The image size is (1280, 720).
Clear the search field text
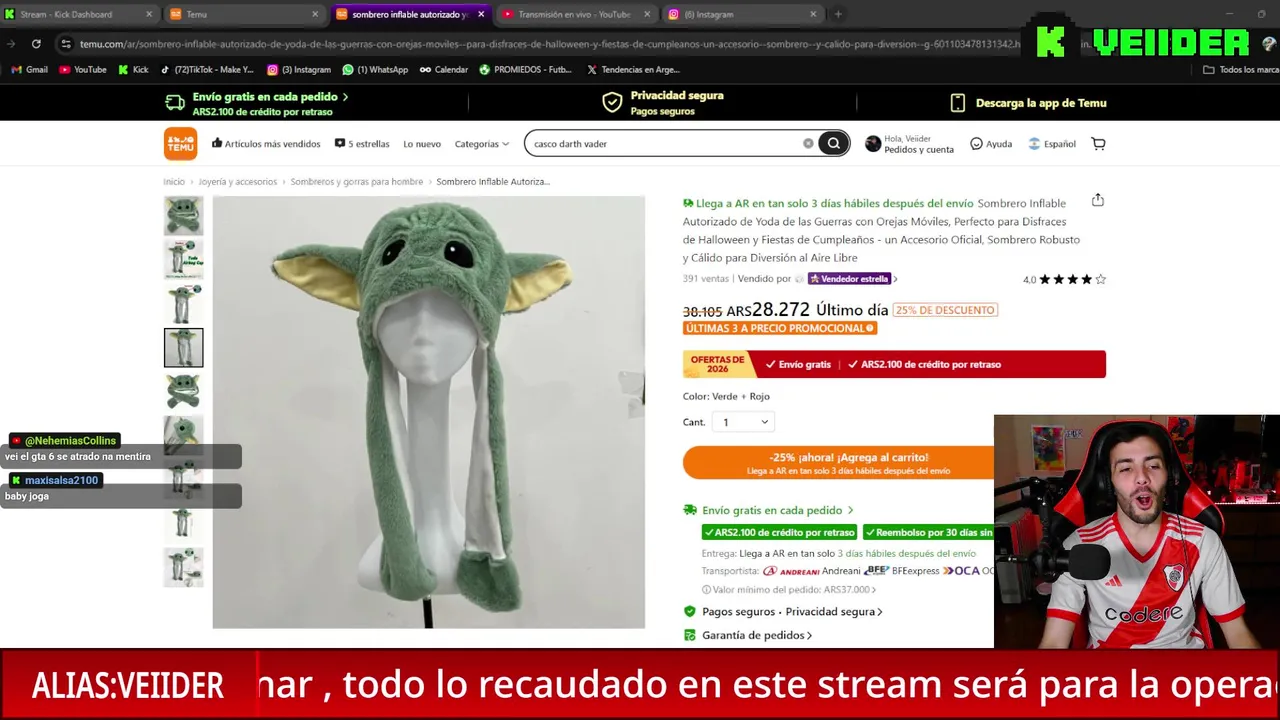tap(808, 144)
